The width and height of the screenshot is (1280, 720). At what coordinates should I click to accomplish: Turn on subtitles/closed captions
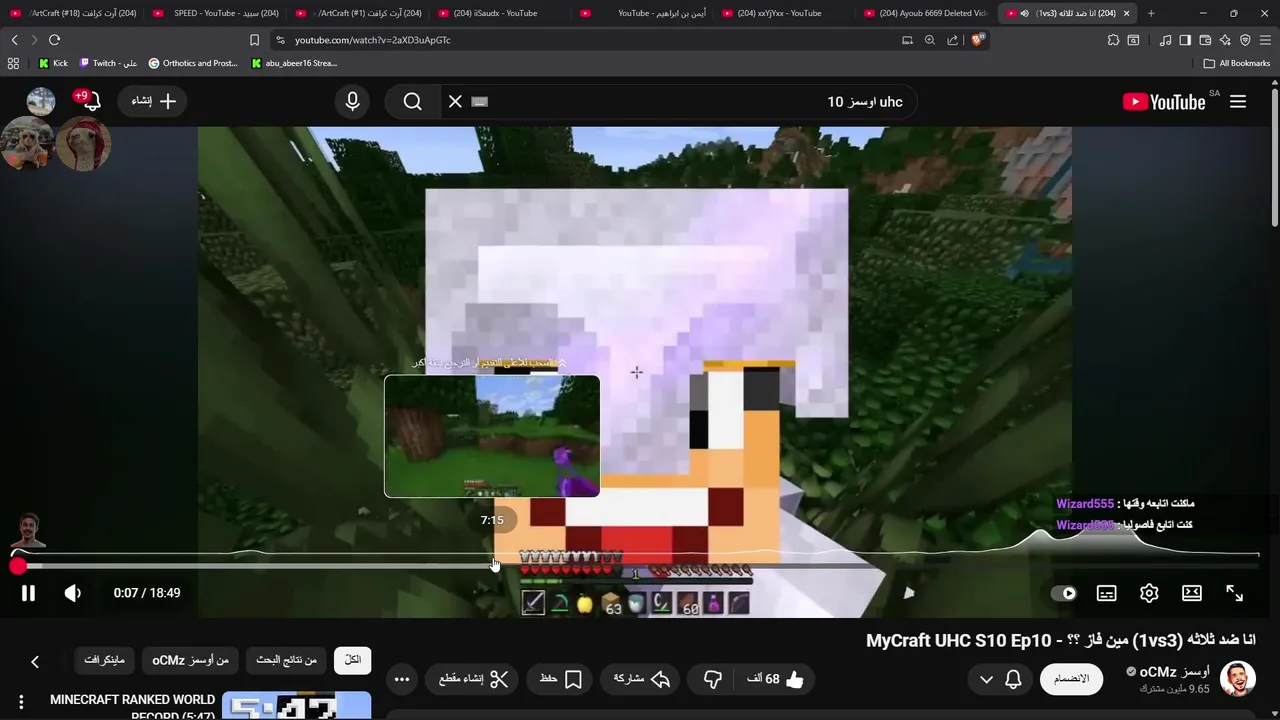1107,593
